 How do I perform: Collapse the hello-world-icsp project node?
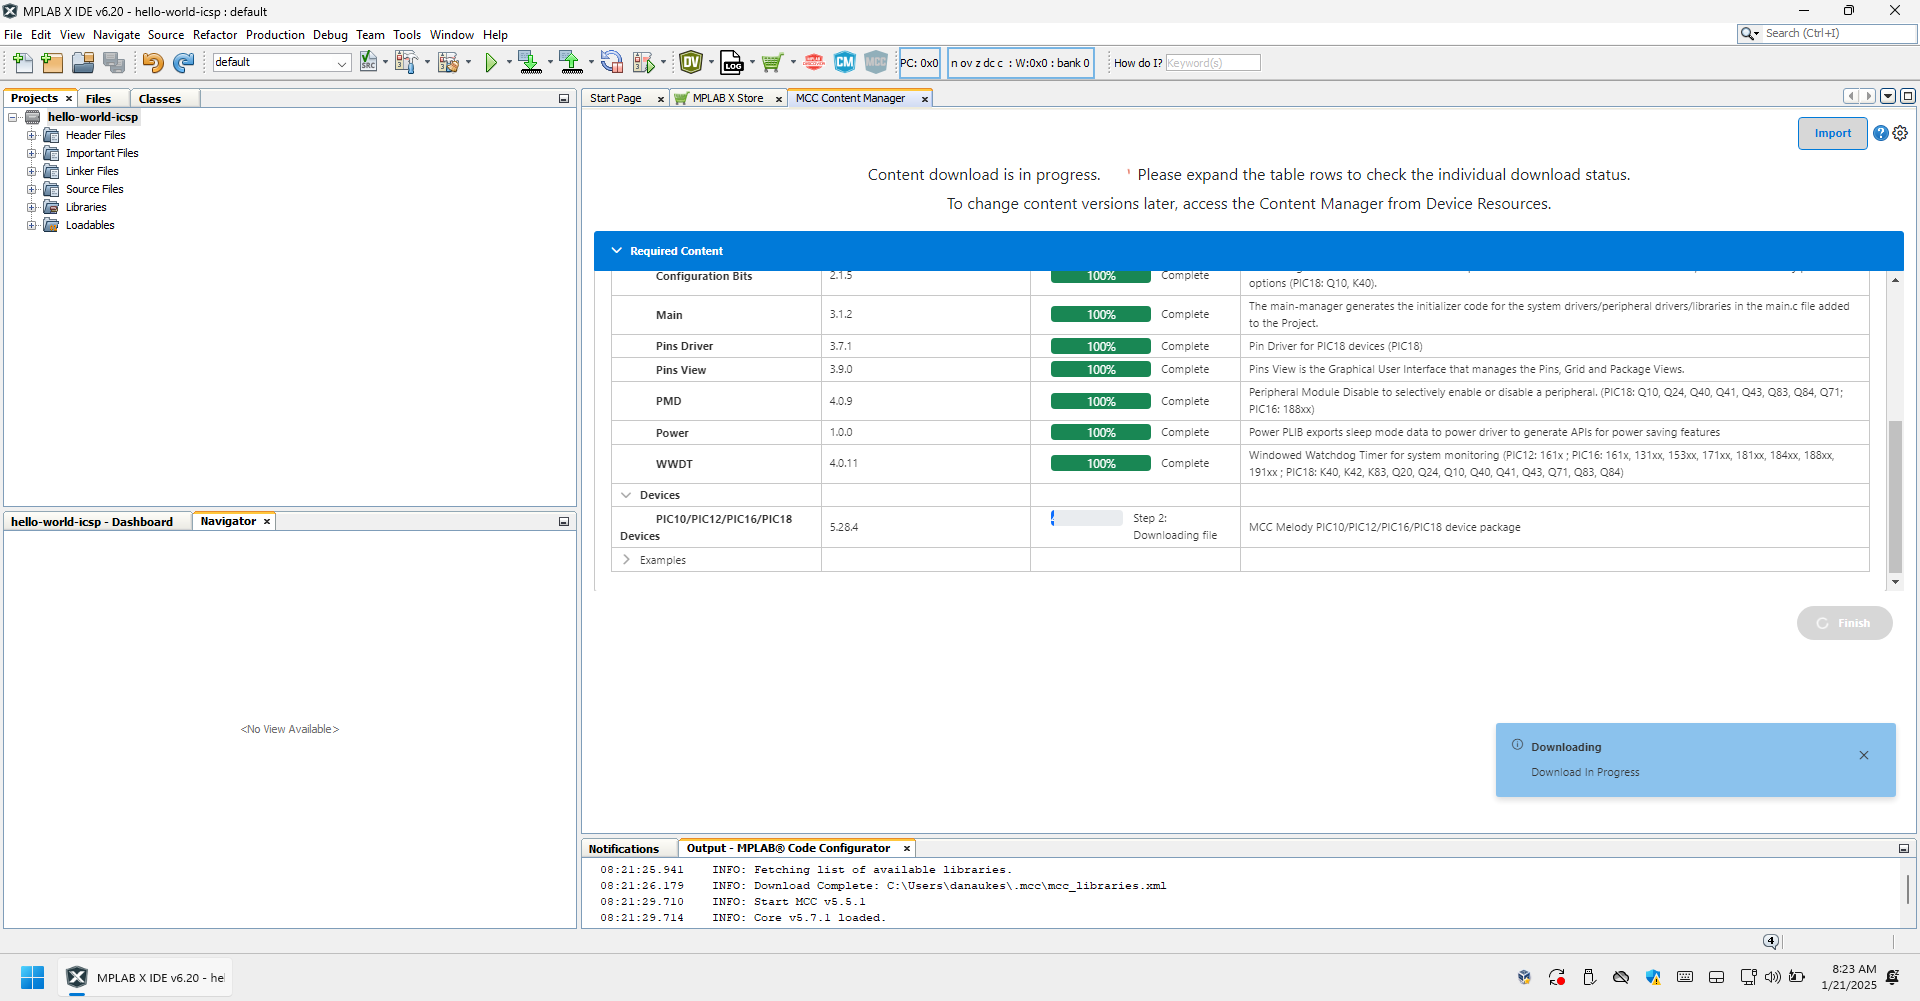click(13, 117)
